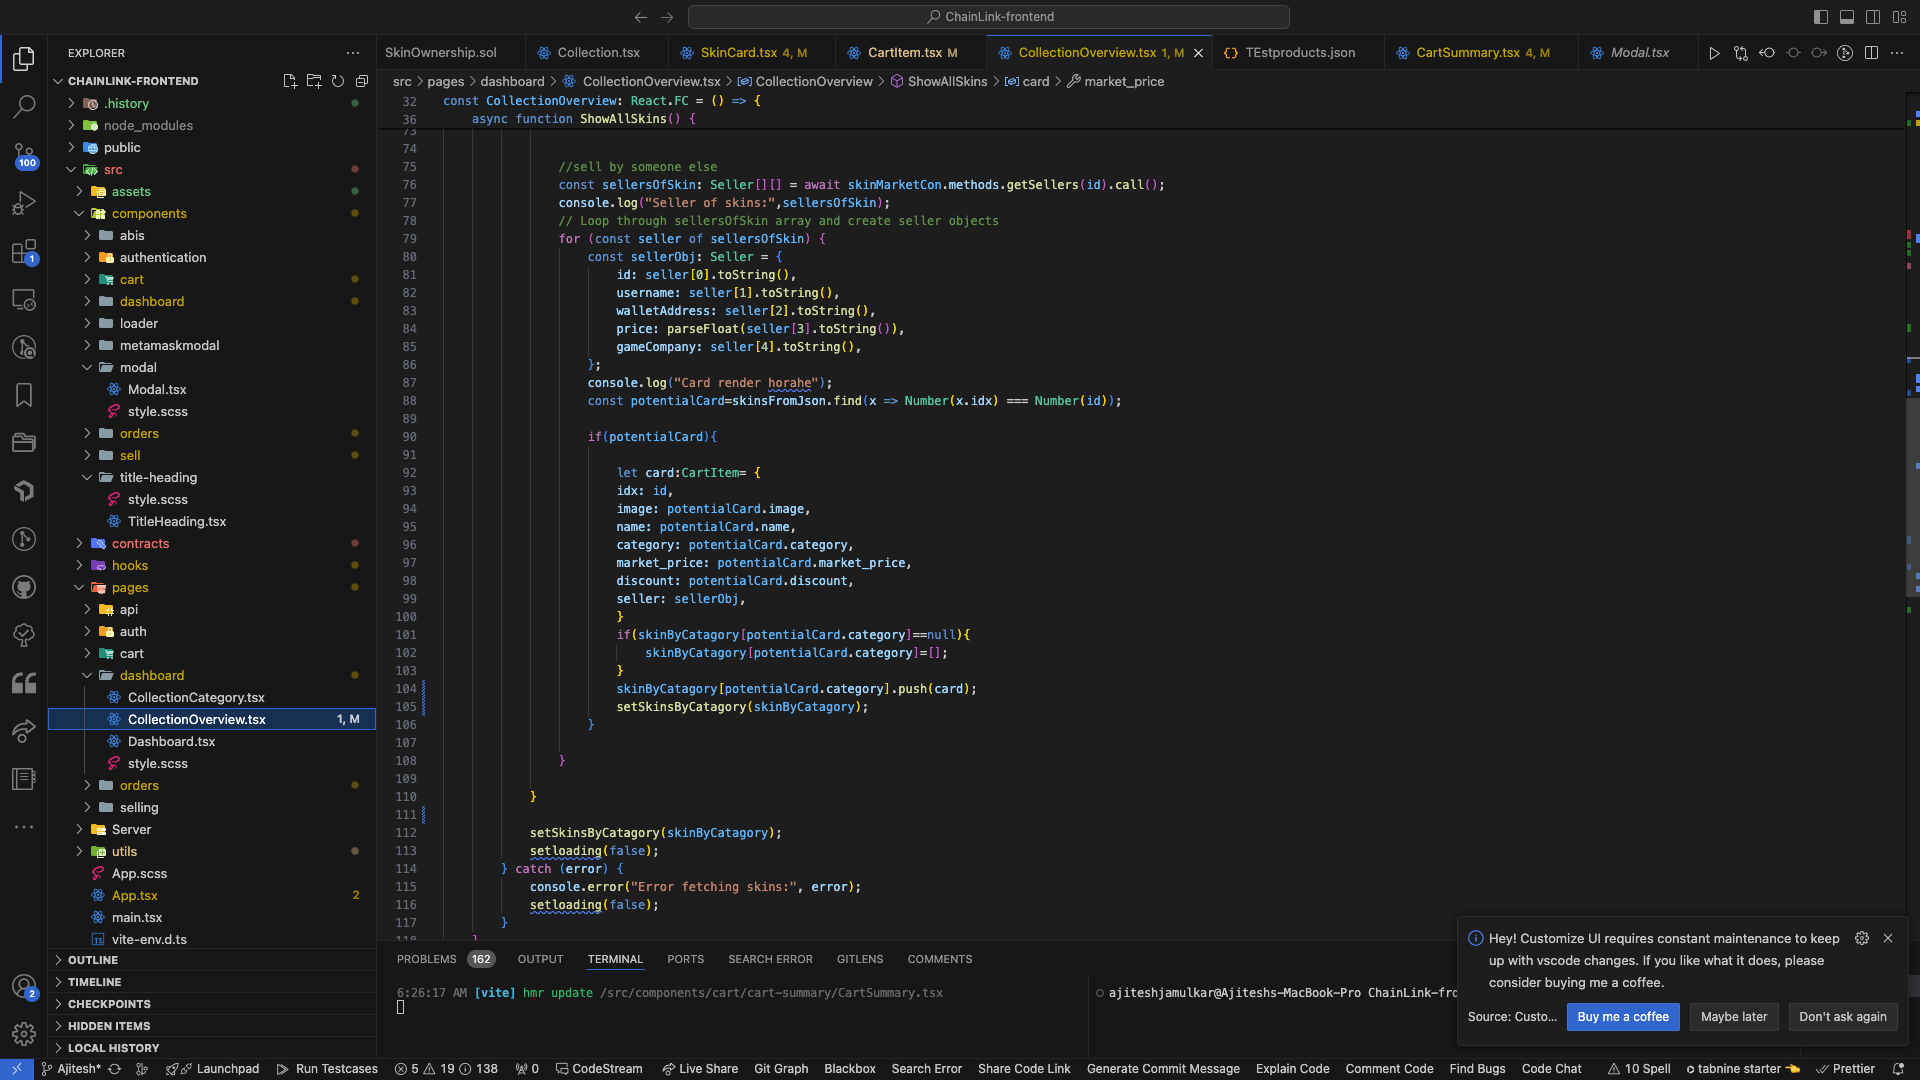Click the Buy me a coffee button
The width and height of the screenshot is (1920, 1080).
[x=1622, y=1017]
